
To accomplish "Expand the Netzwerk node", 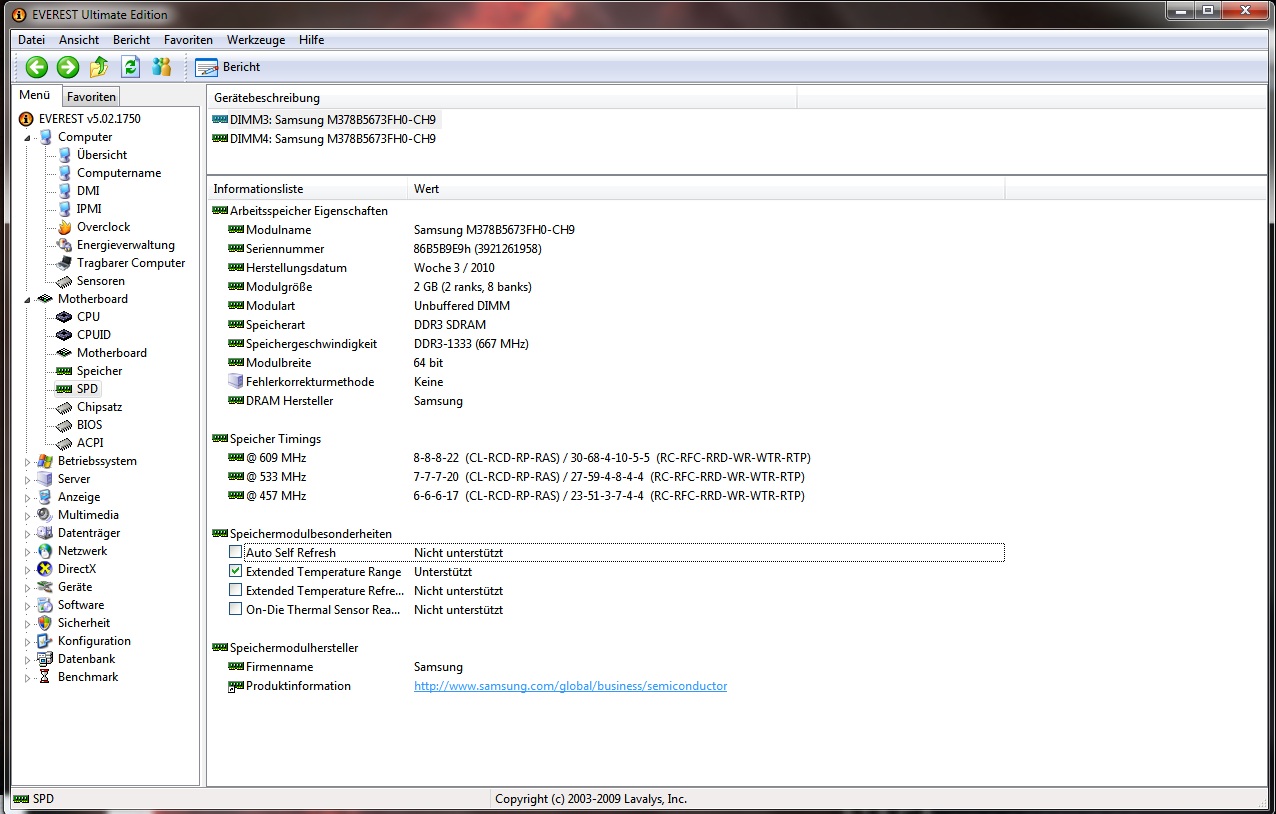I will pos(27,551).
